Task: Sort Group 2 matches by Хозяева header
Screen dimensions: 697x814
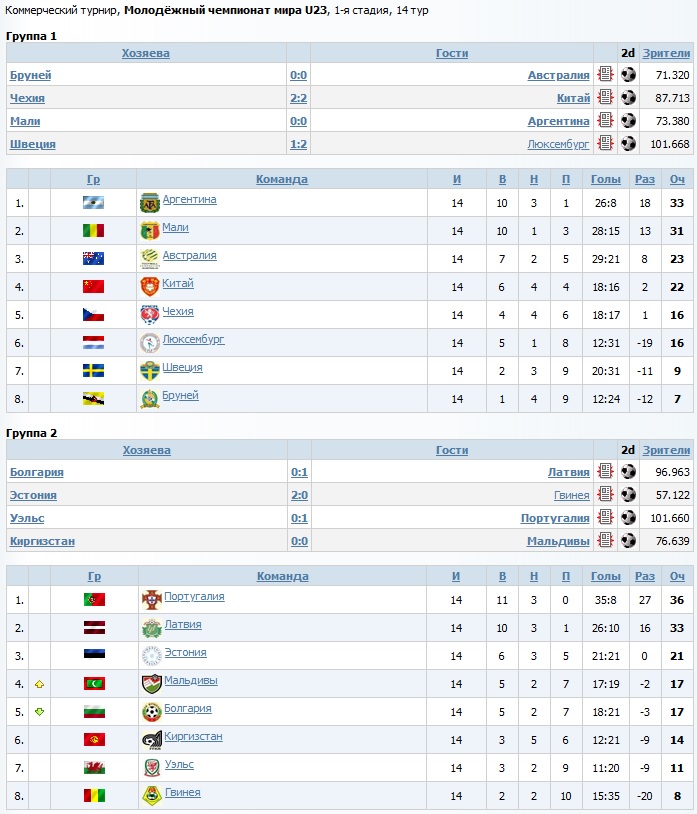Action: tap(146, 450)
